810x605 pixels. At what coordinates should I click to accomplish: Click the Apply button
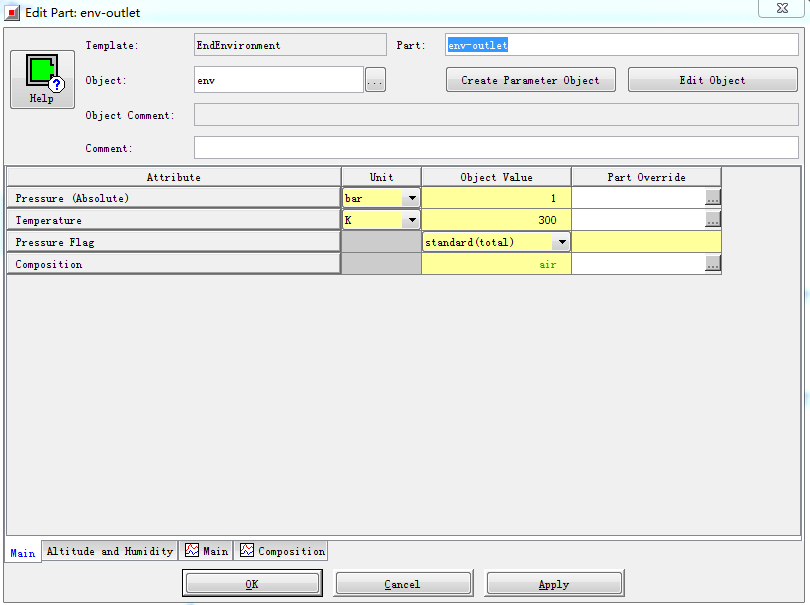tap(554, 584)
